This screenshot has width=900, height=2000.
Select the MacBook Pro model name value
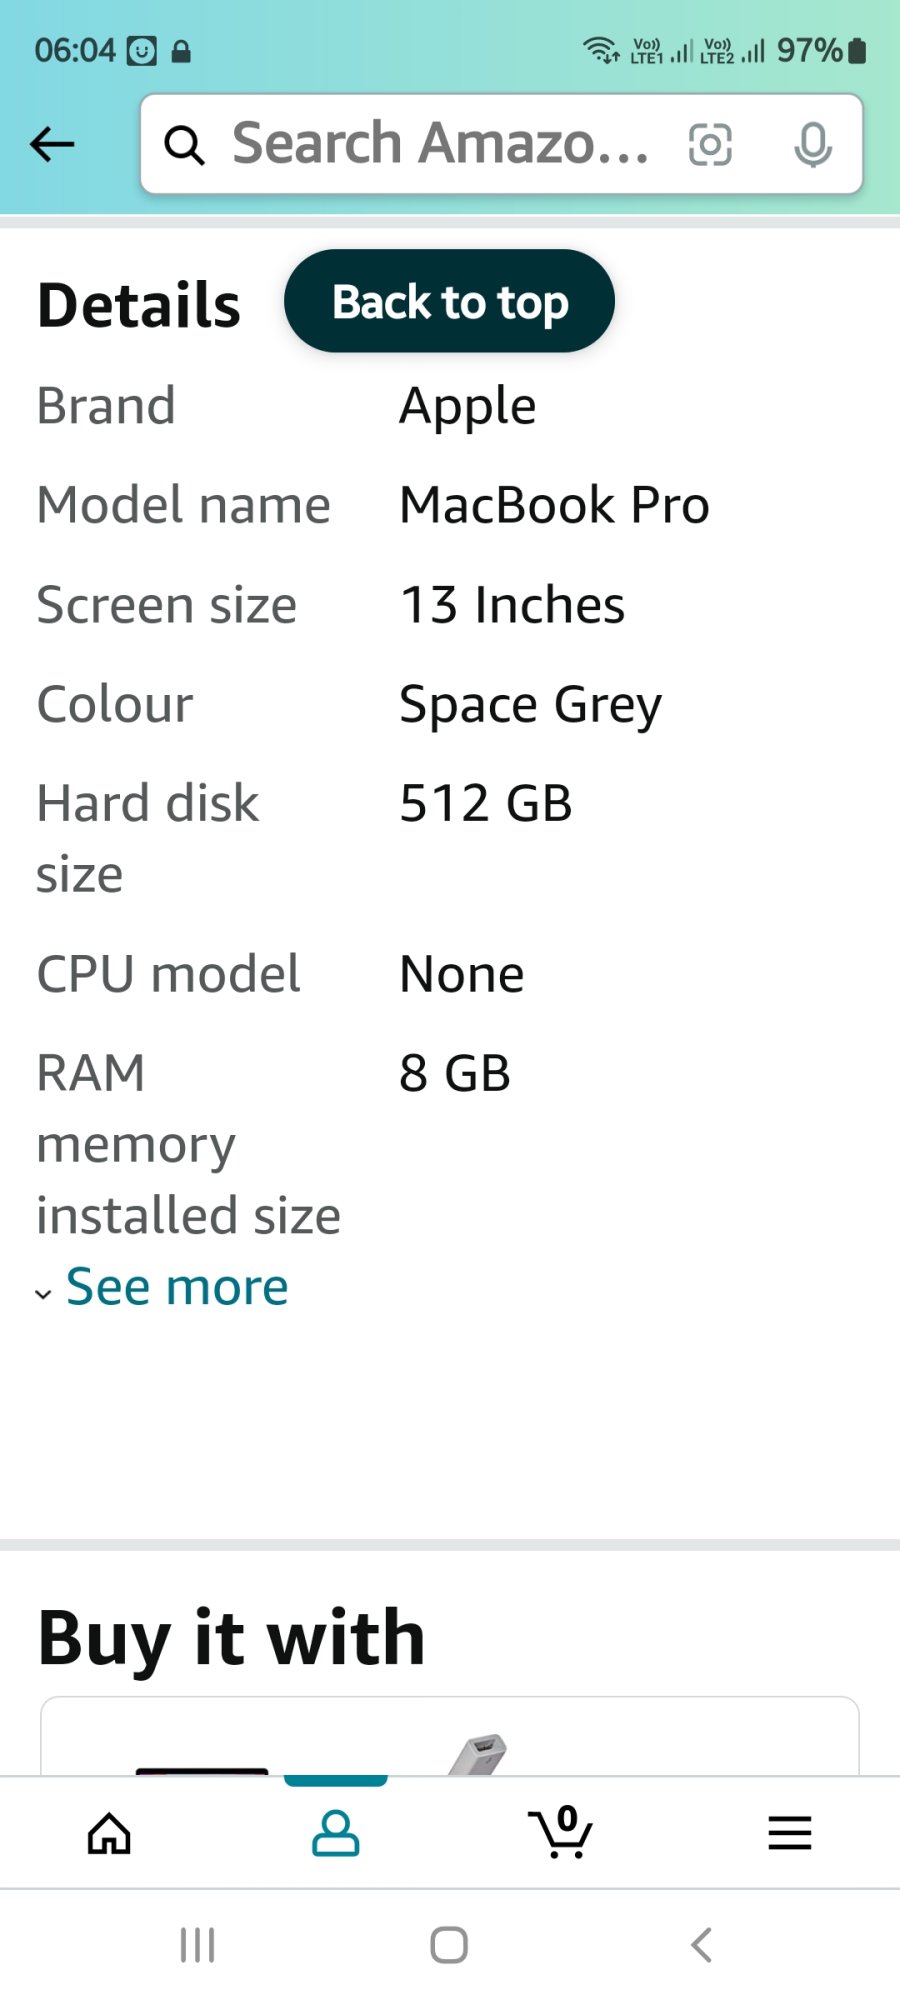point(555,505)
